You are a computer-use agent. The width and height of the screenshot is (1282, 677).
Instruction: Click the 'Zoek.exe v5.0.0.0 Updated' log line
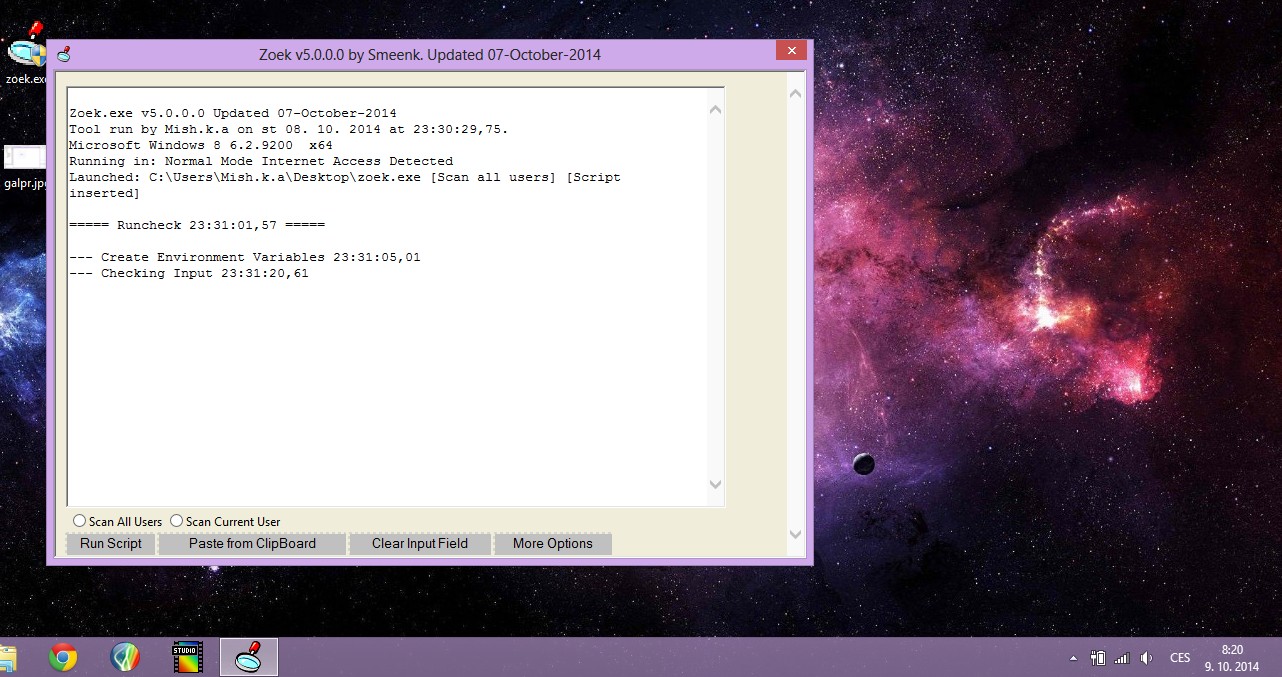coord(233,113)
